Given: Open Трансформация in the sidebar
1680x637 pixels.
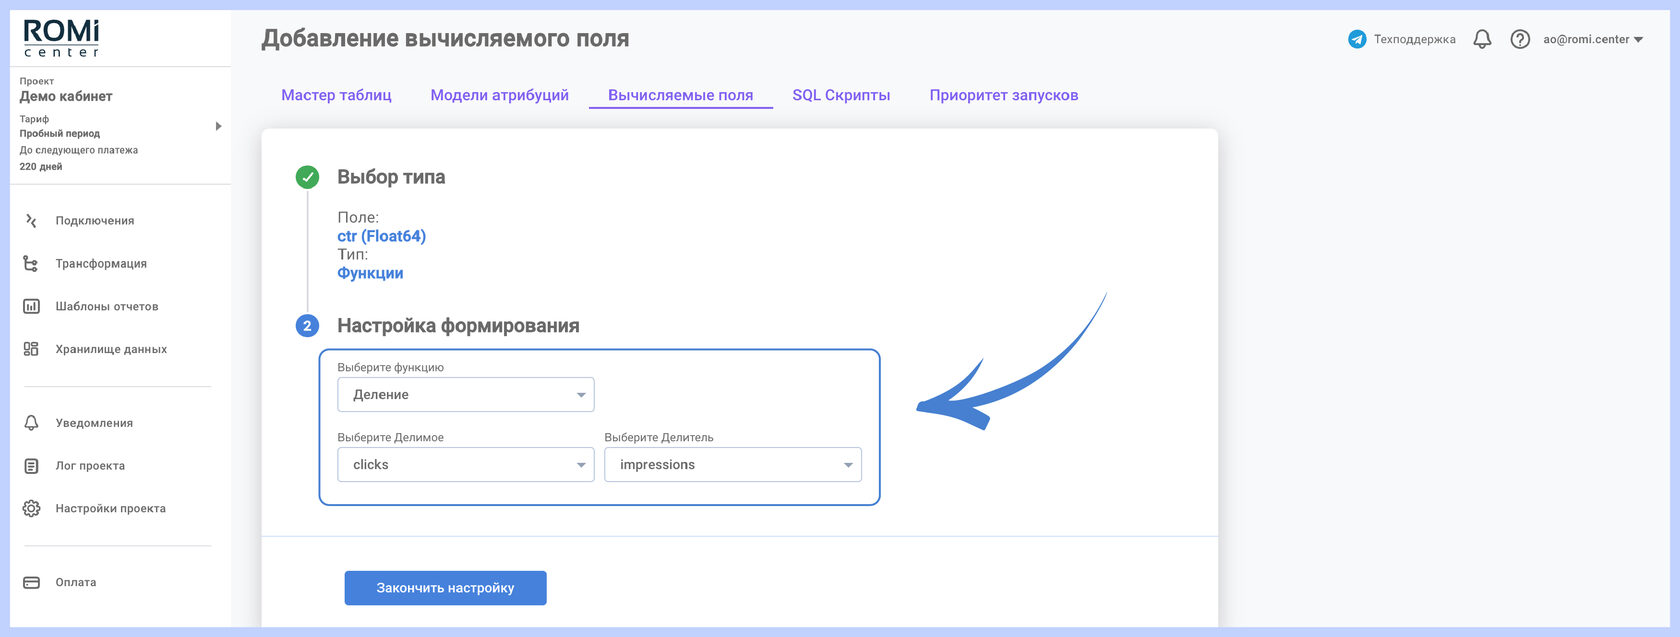Looking at the screenshot, I should point(101,263).
